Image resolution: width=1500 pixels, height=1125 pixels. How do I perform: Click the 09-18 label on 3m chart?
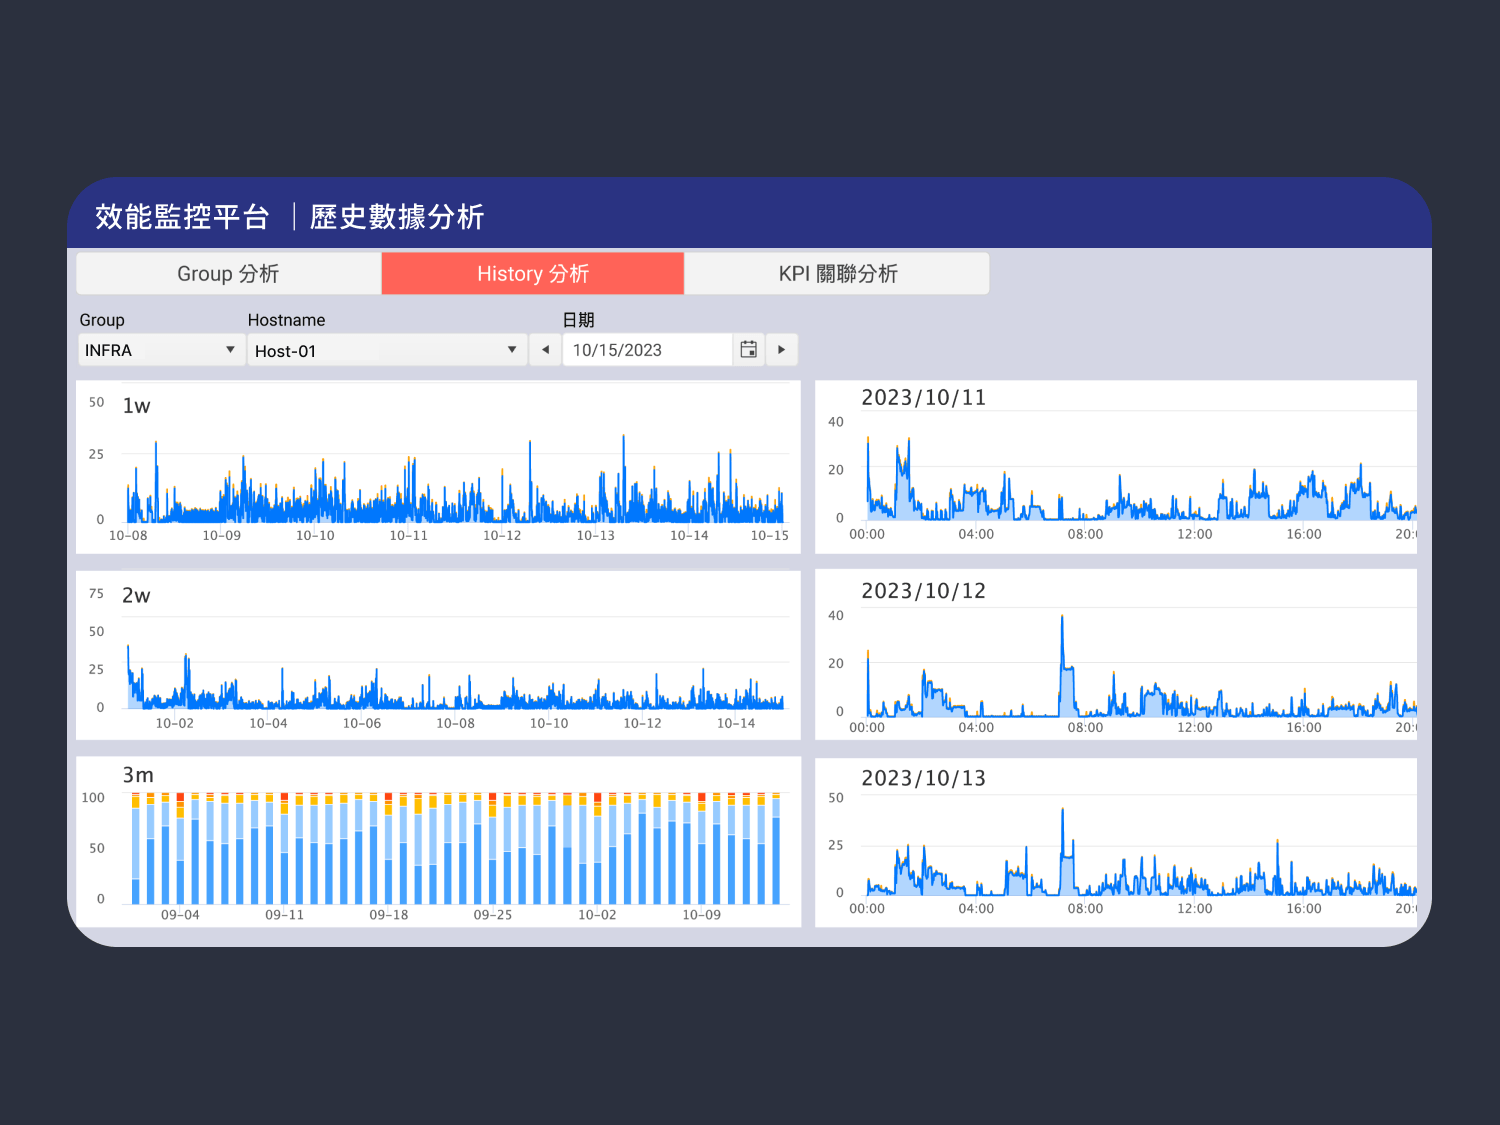[389, 915]
